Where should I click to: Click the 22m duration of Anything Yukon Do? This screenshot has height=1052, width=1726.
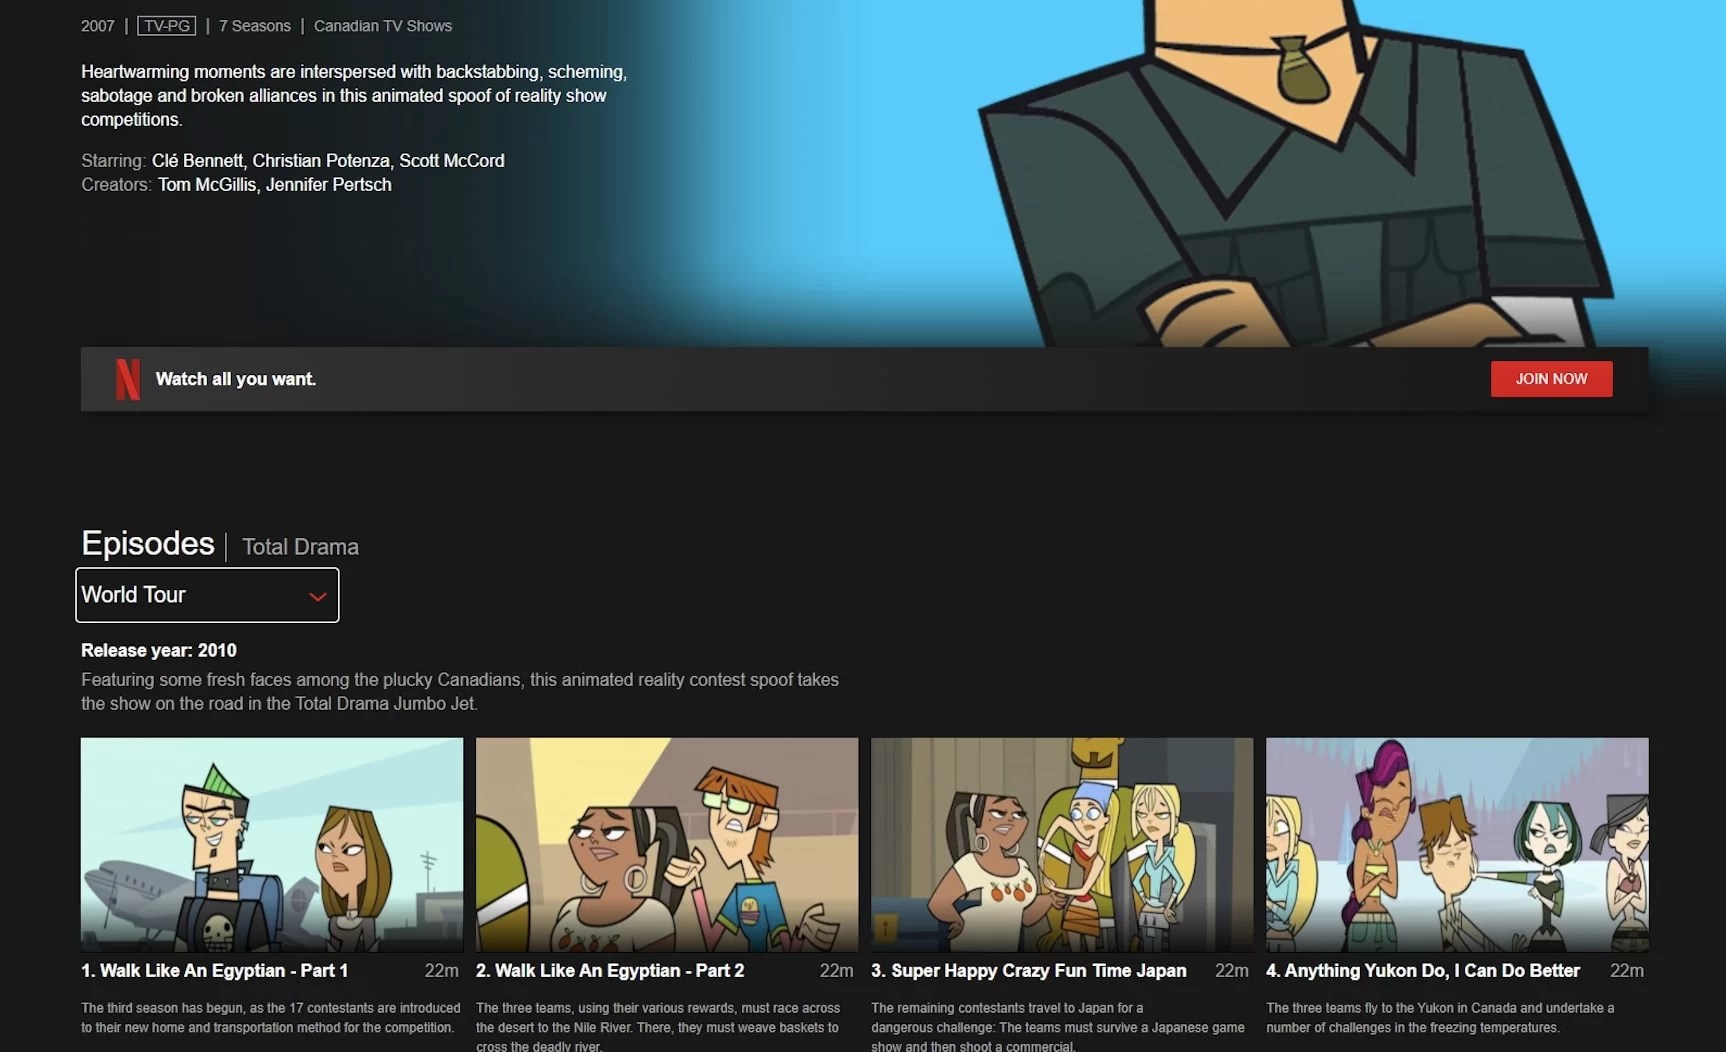1627,971
